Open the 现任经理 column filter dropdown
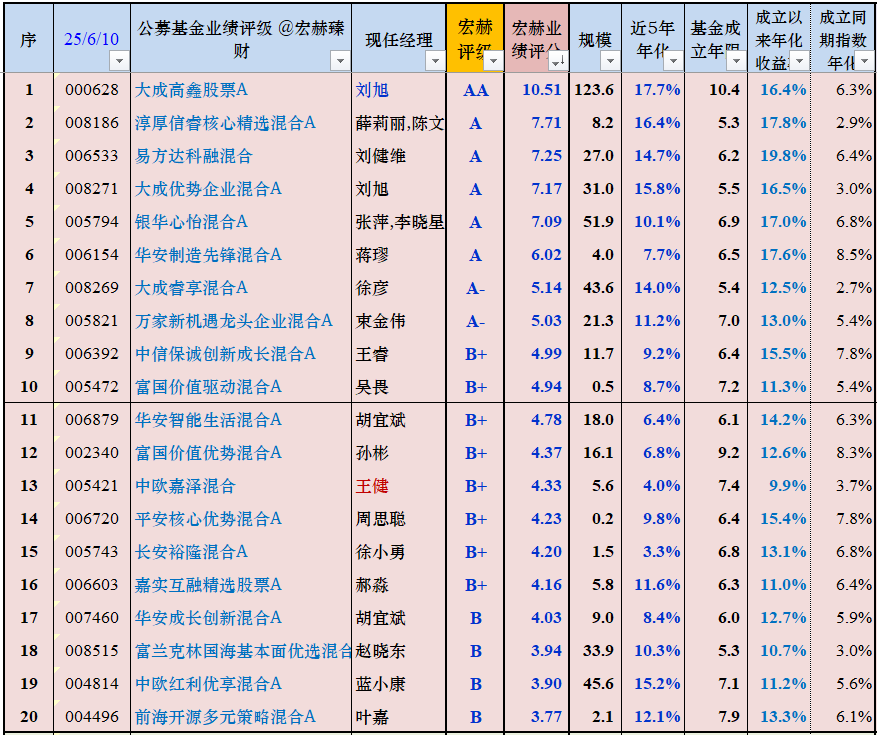Image resolution: width=877 pixels, height=735 pixels. [435, 61]
